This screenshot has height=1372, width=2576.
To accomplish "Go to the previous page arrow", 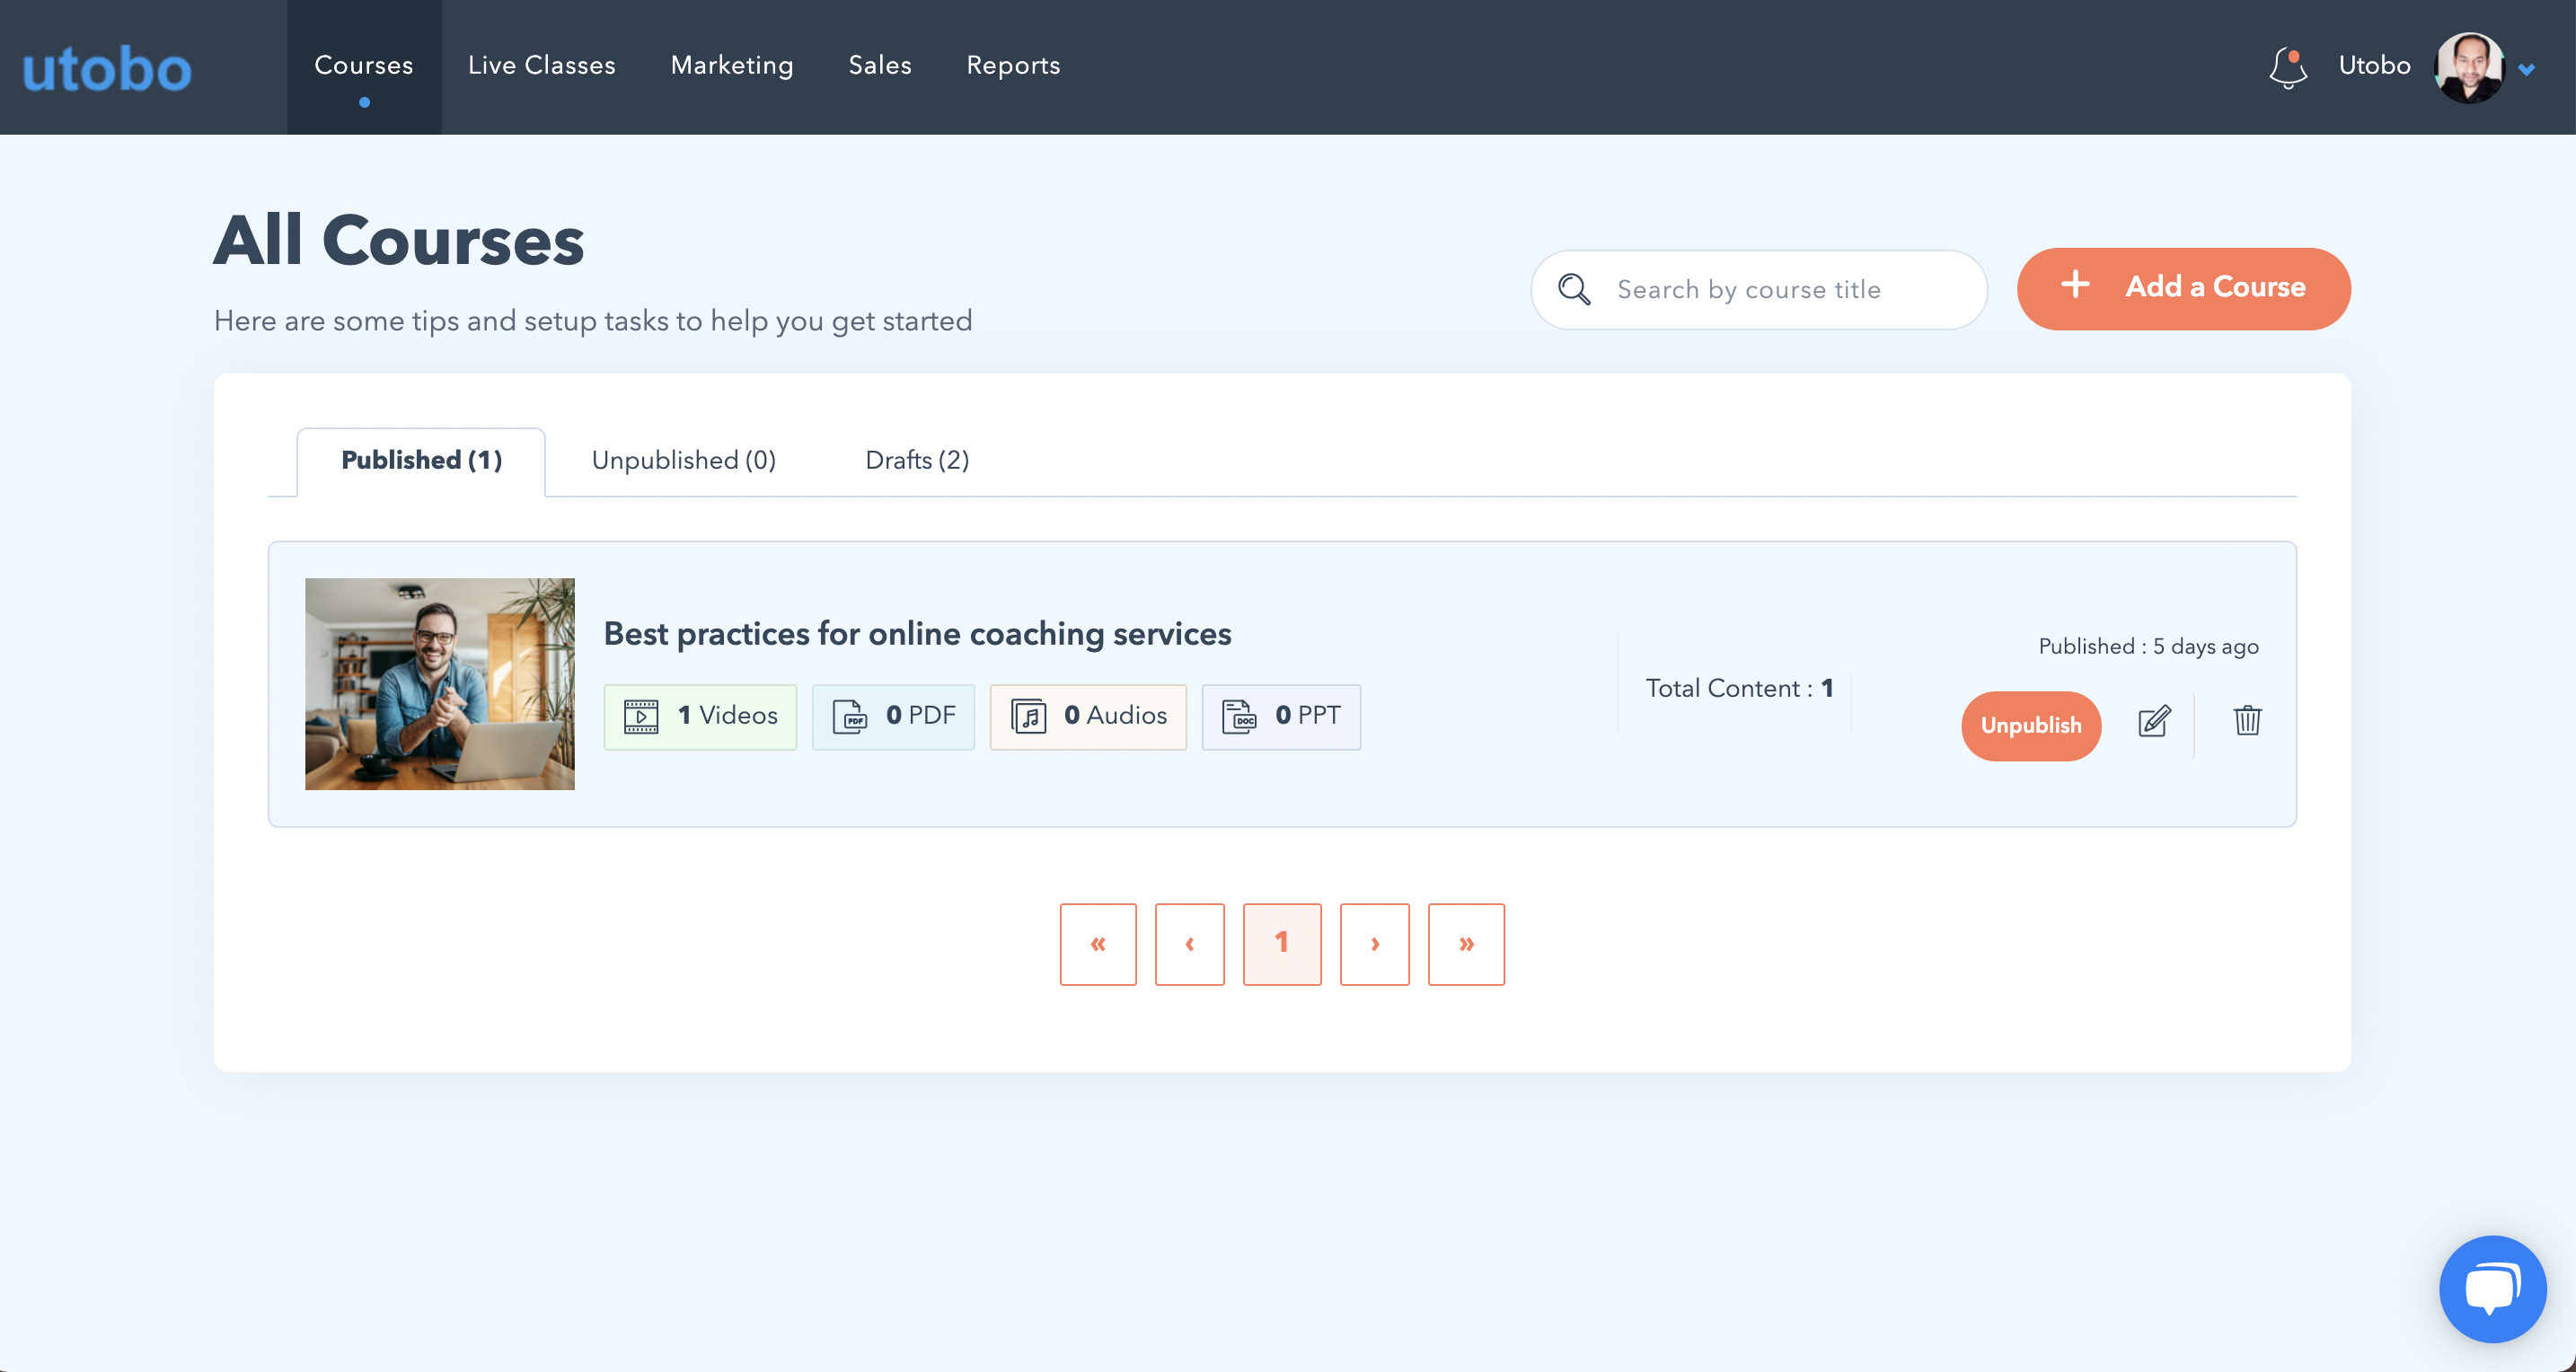I will 1189,944.
